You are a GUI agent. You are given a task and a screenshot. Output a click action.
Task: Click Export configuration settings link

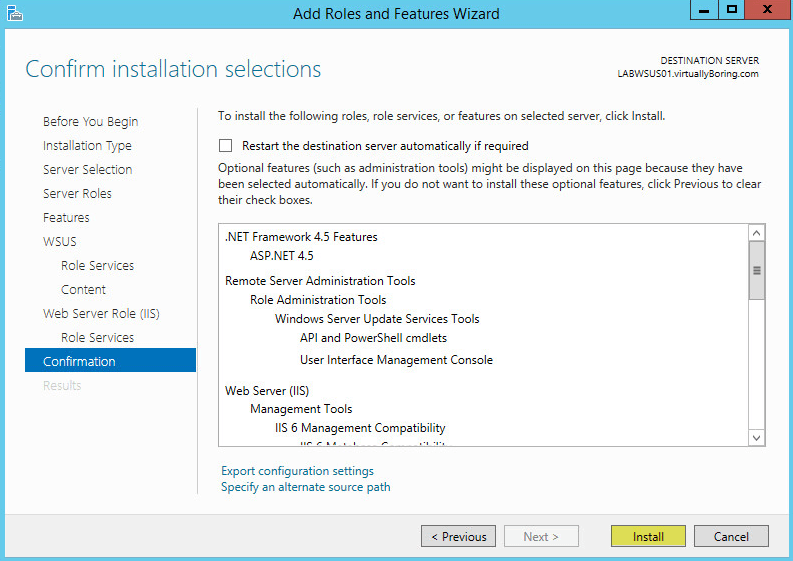point(297,471)
